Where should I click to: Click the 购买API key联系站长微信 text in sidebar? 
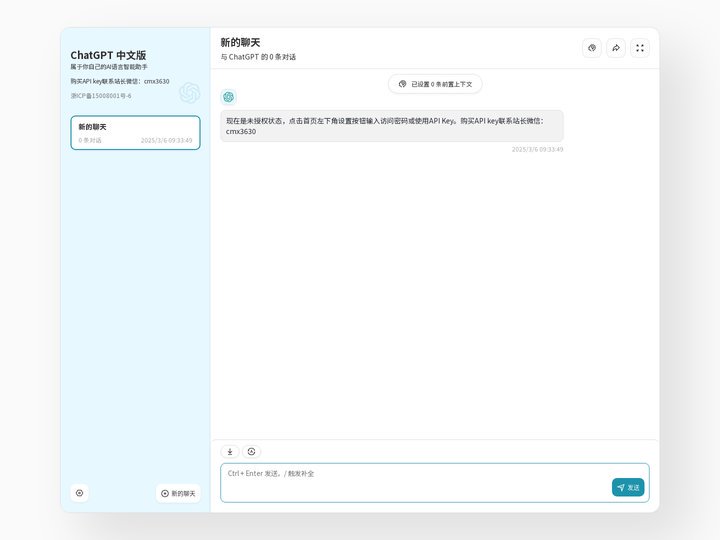[120, 81]
